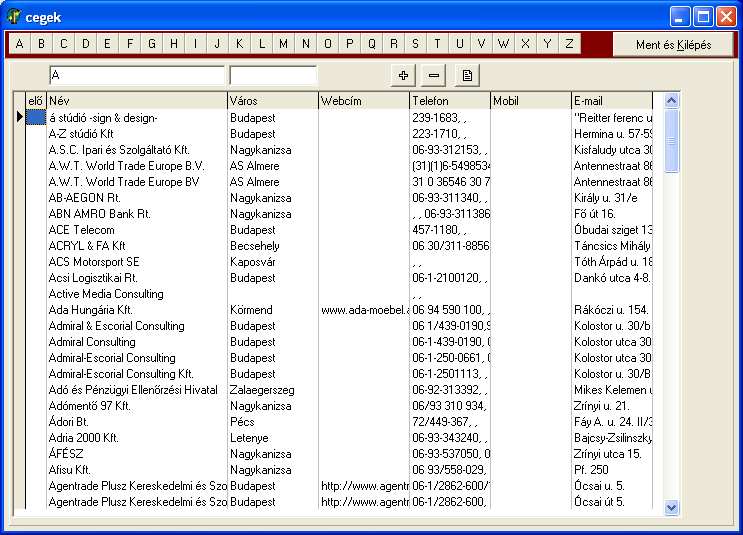Click the vertical scrollbar down arrow

[671, 508]
